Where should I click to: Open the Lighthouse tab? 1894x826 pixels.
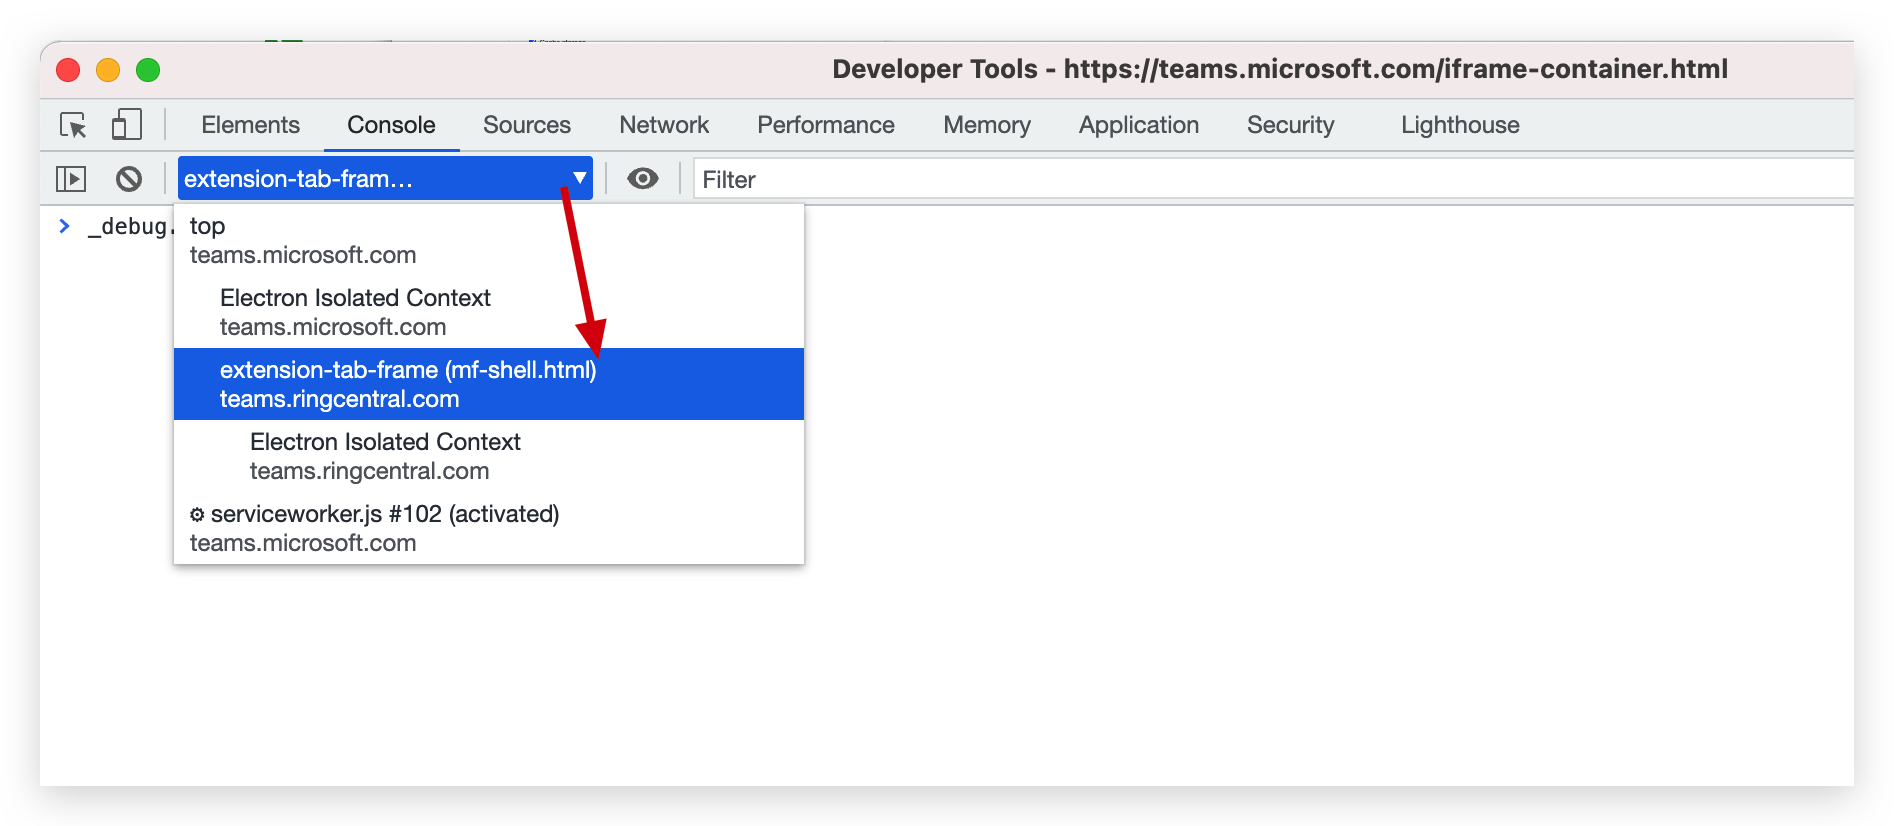pyautogui.click(x=1460, y=125)
